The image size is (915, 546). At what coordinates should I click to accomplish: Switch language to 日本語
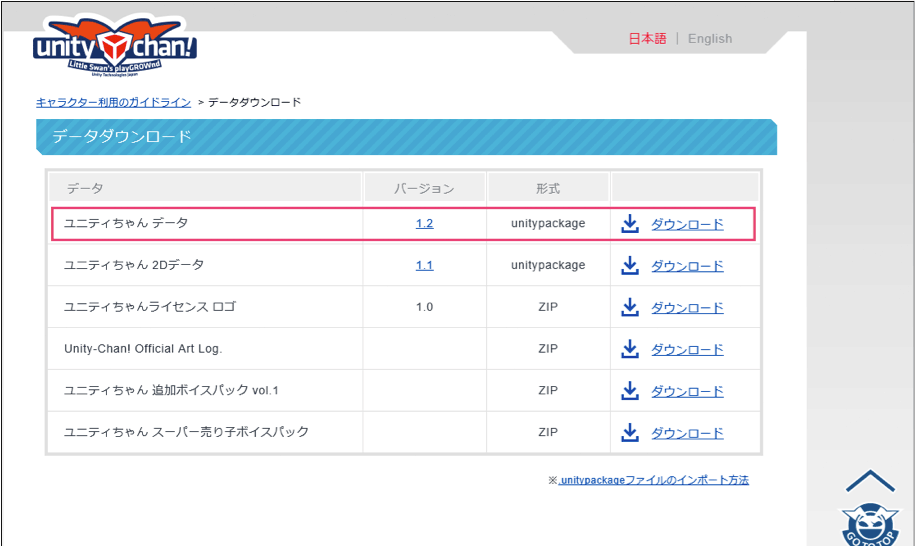point(647,38)
